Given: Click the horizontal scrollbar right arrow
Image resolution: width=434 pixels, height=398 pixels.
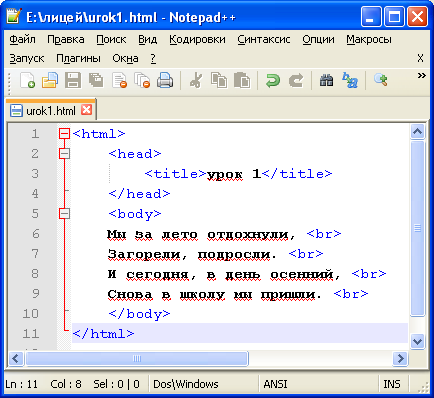Looking at the screenshot, I should [x=400, y=359].
